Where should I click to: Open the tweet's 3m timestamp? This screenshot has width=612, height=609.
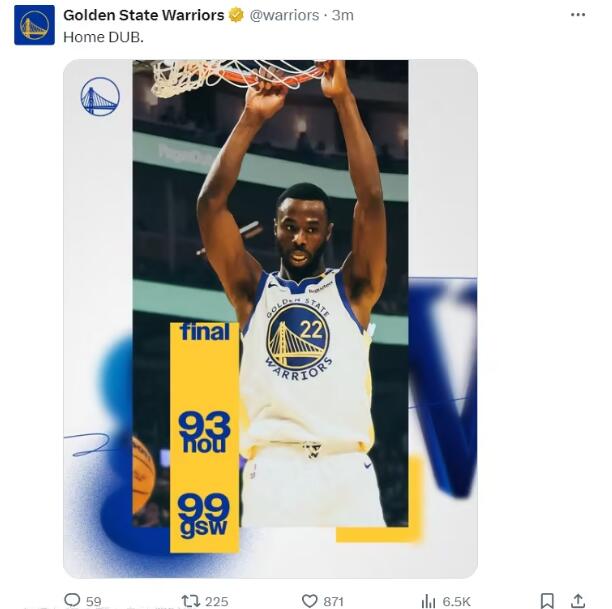pos(343,15)
